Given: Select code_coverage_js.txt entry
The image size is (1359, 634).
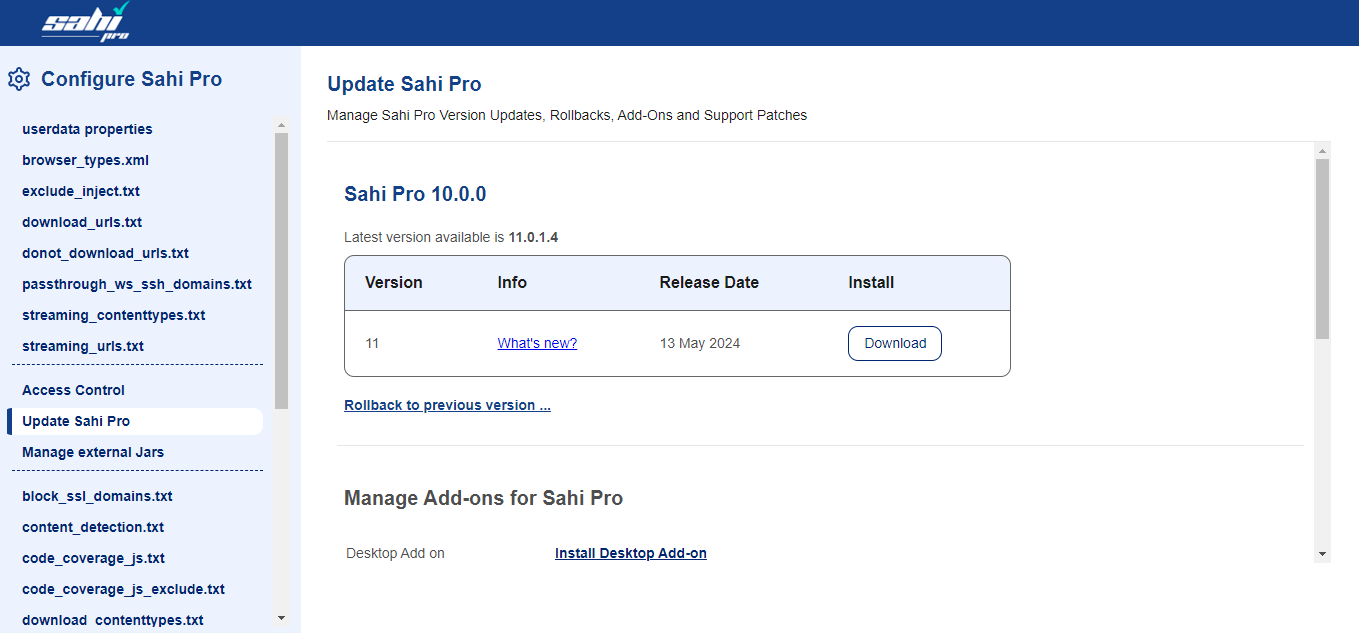Looking at the screenshot, I should pos(93,558).
